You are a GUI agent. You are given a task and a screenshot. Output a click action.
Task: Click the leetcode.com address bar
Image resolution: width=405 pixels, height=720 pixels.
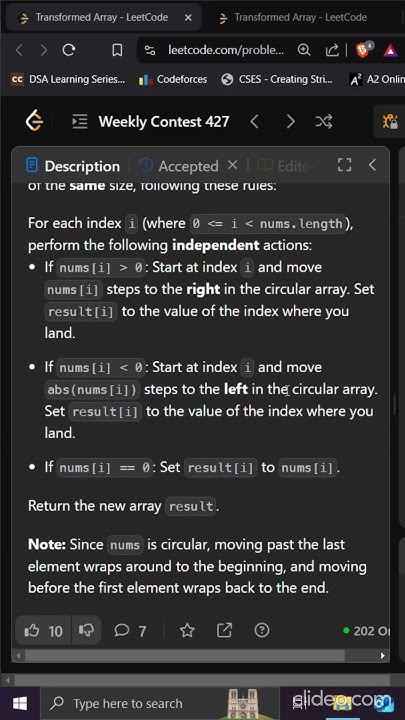tap(226, 50)
